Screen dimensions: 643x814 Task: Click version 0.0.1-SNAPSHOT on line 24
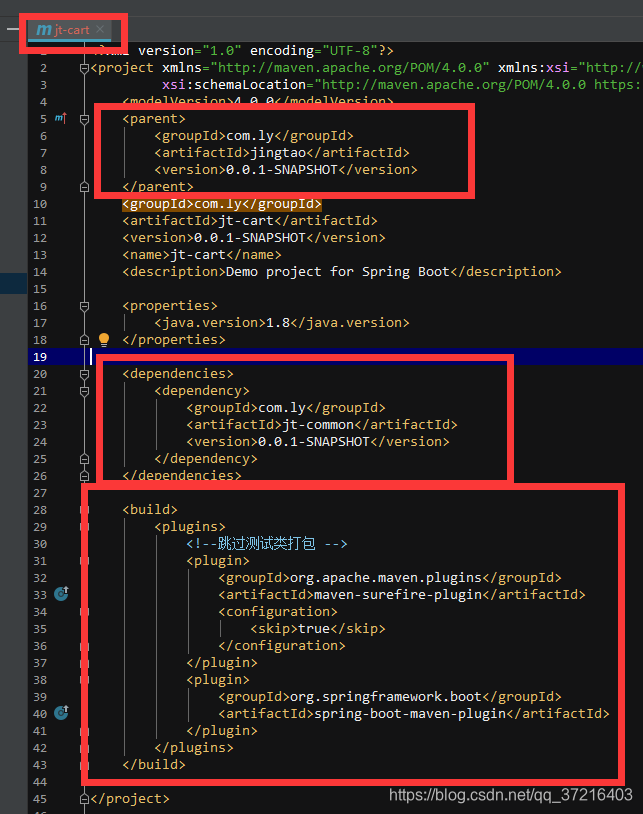pos(318,442)
